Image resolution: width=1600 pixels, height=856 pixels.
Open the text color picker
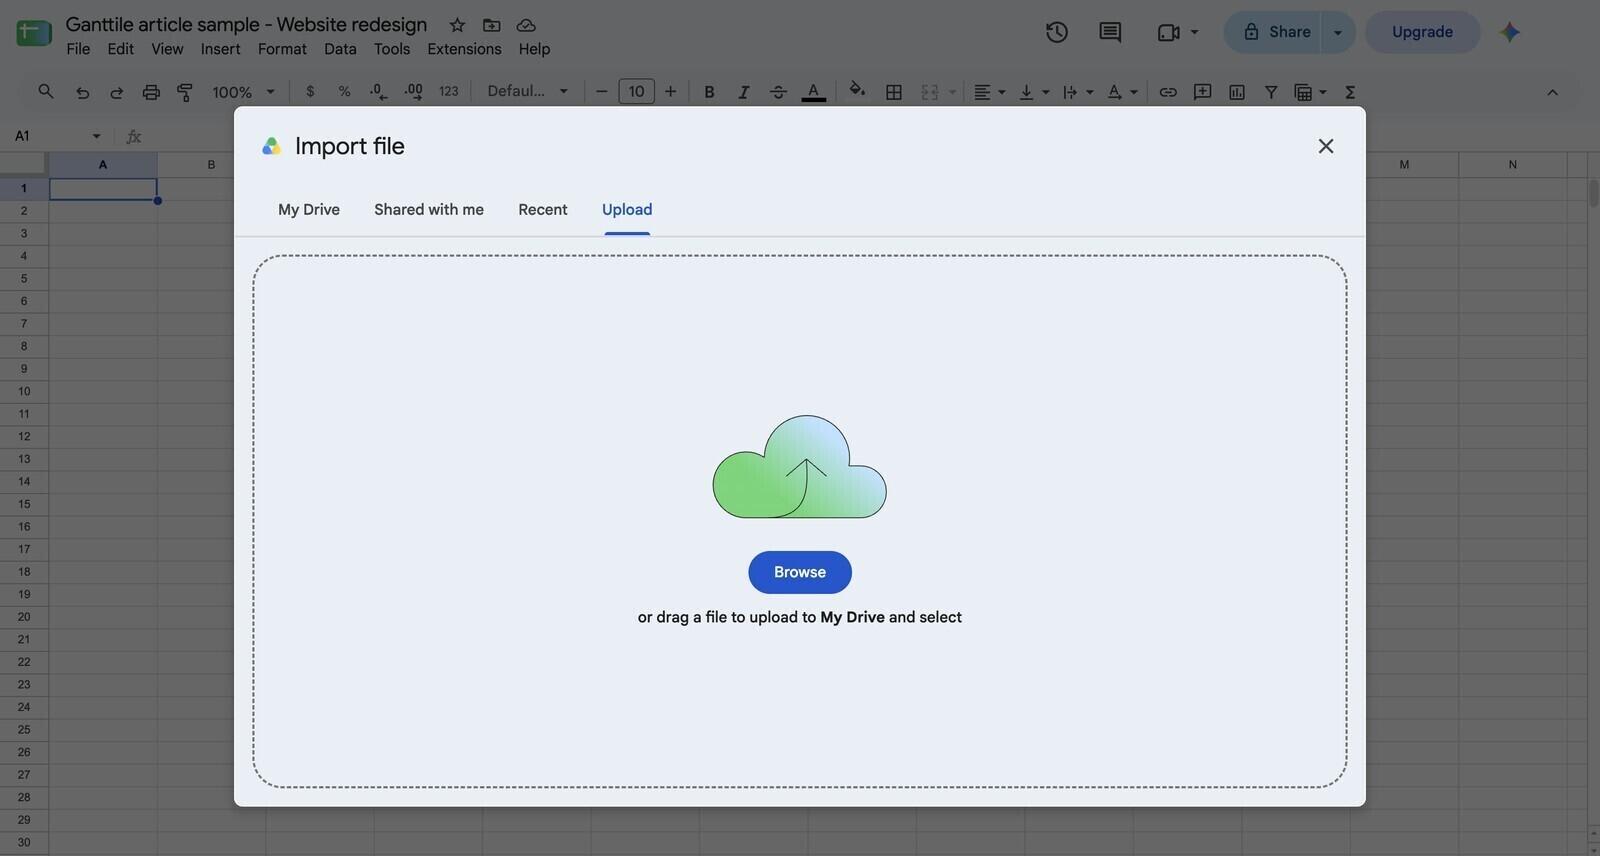pos(814,92)
